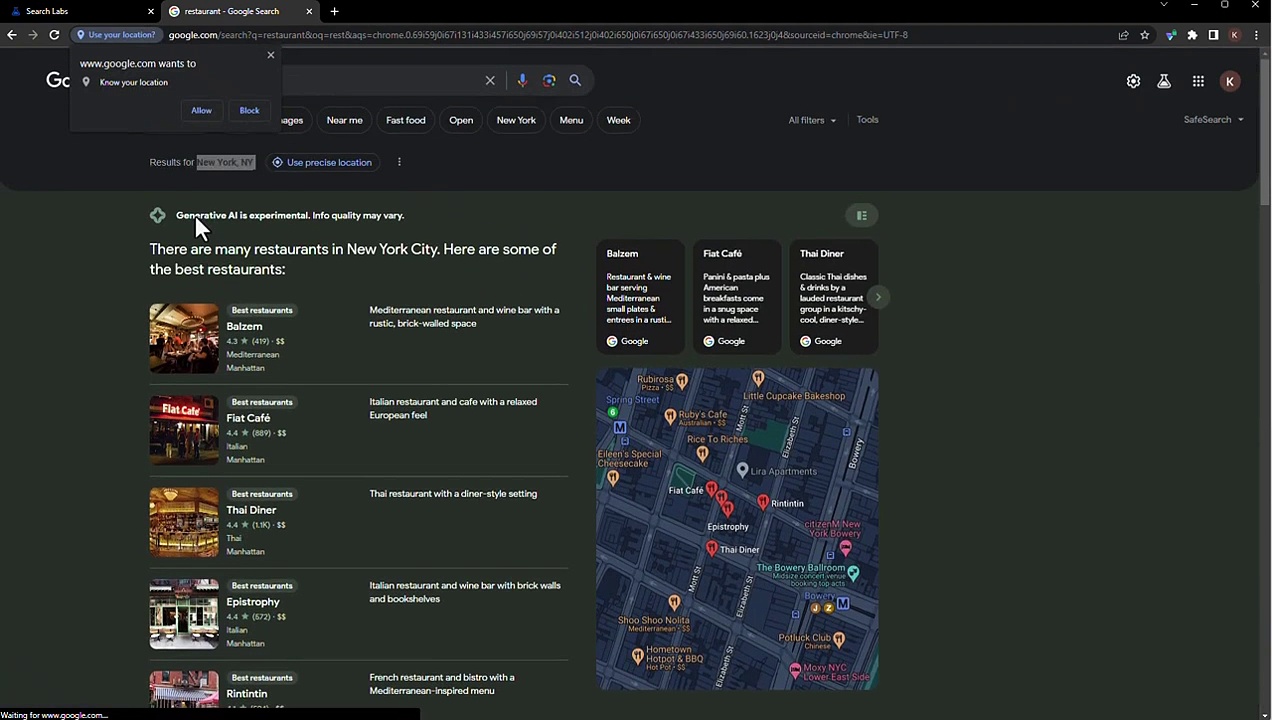Image resolution: width=1272 pixels, height=720 pixels.
Task: Open the Epistrophy restaurant listing
Action: (253, 602)
